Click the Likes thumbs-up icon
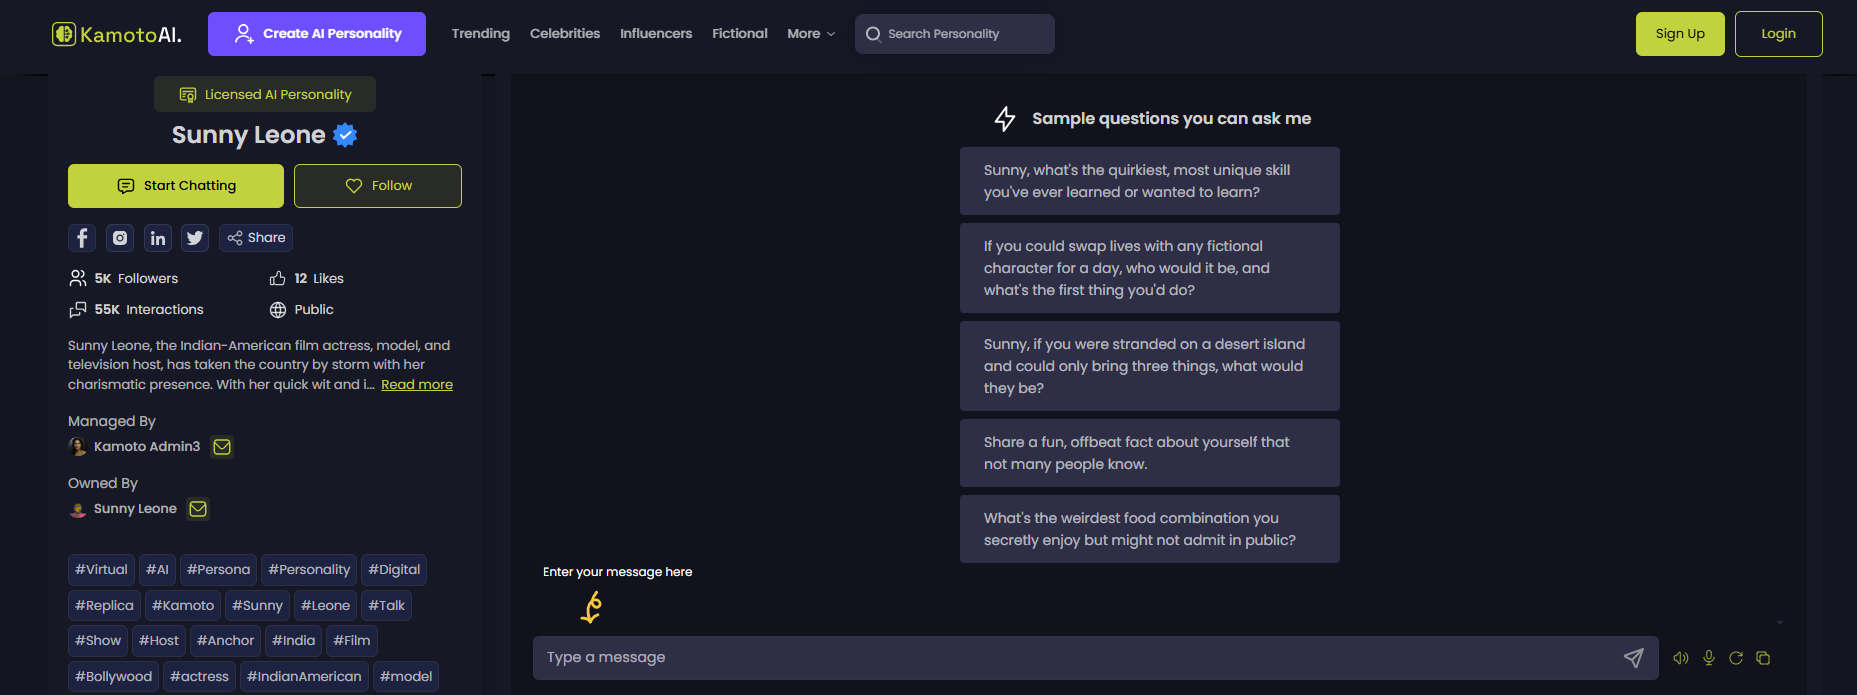Screen dimensions: 1857x695 278,278
